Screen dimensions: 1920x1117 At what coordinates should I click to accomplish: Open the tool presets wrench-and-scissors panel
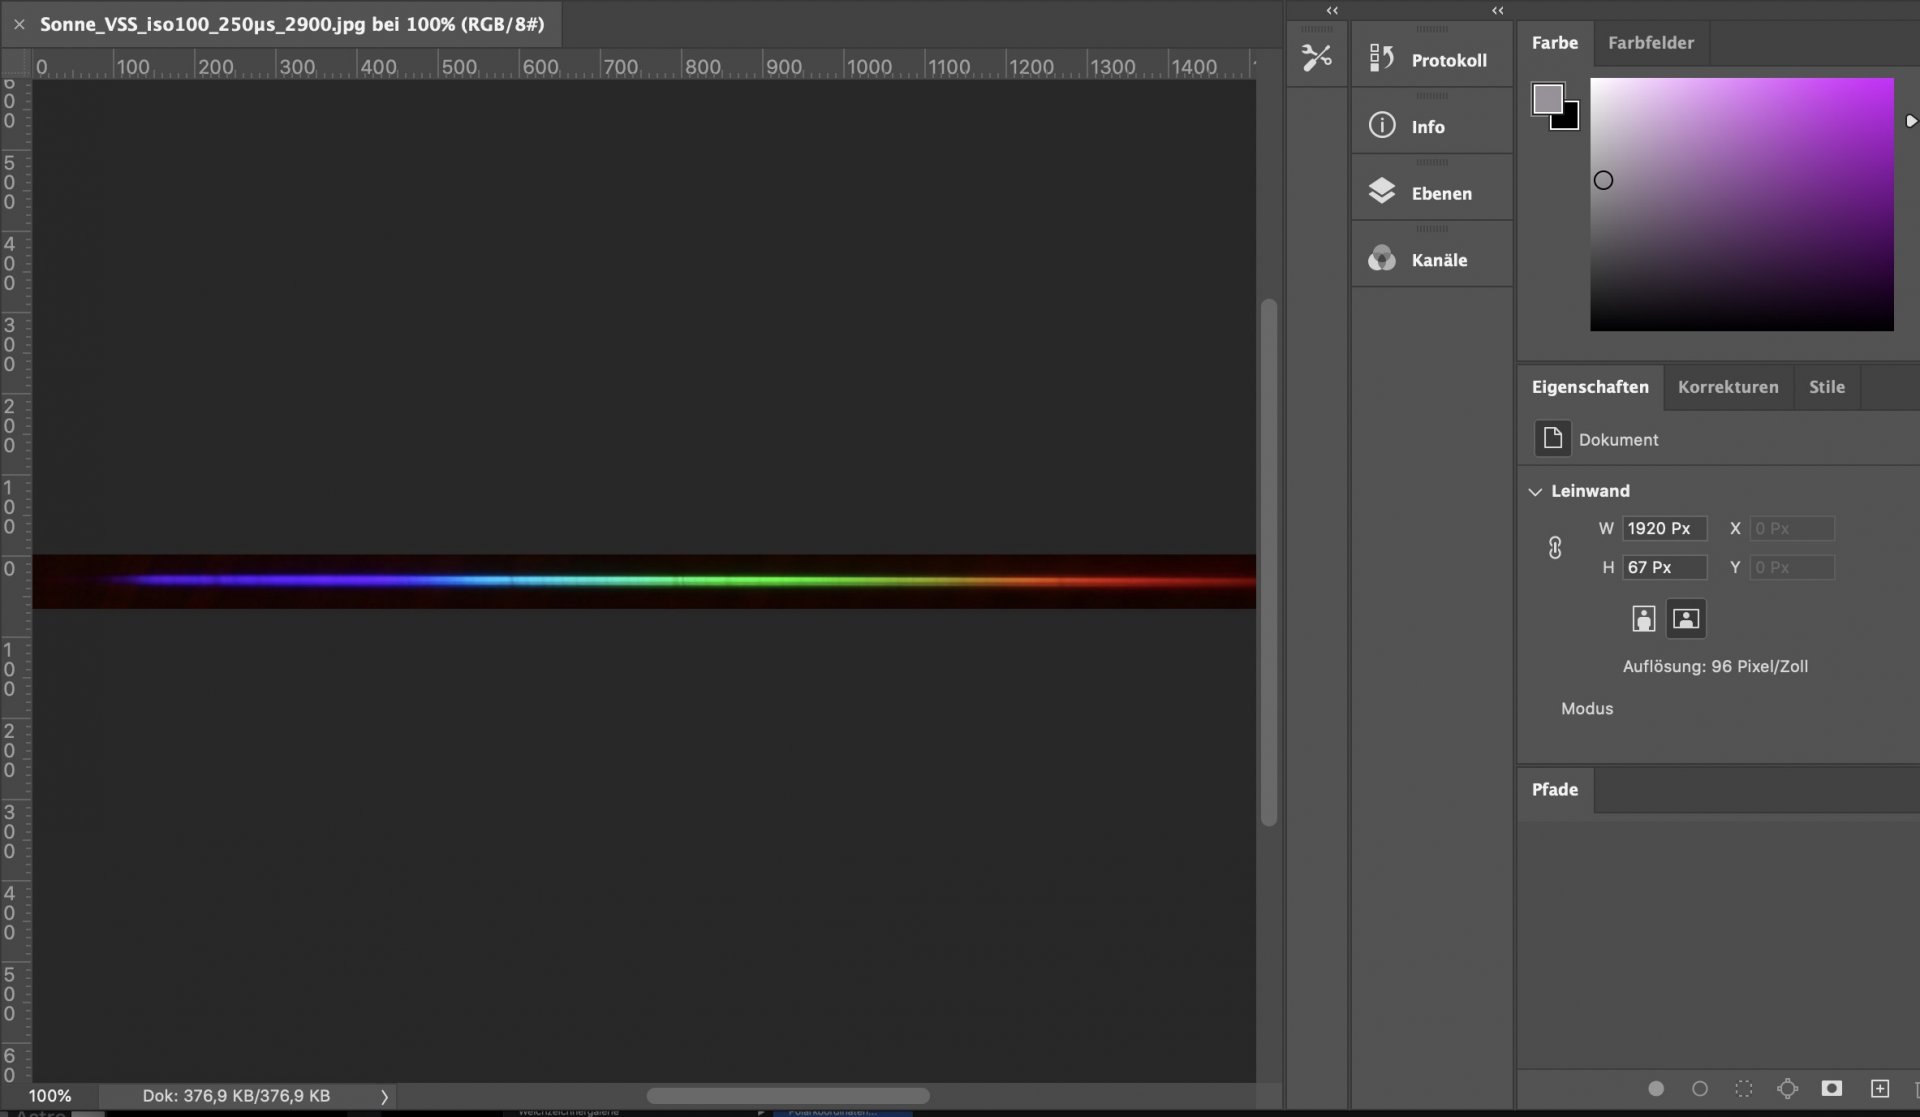point(1316,57)
